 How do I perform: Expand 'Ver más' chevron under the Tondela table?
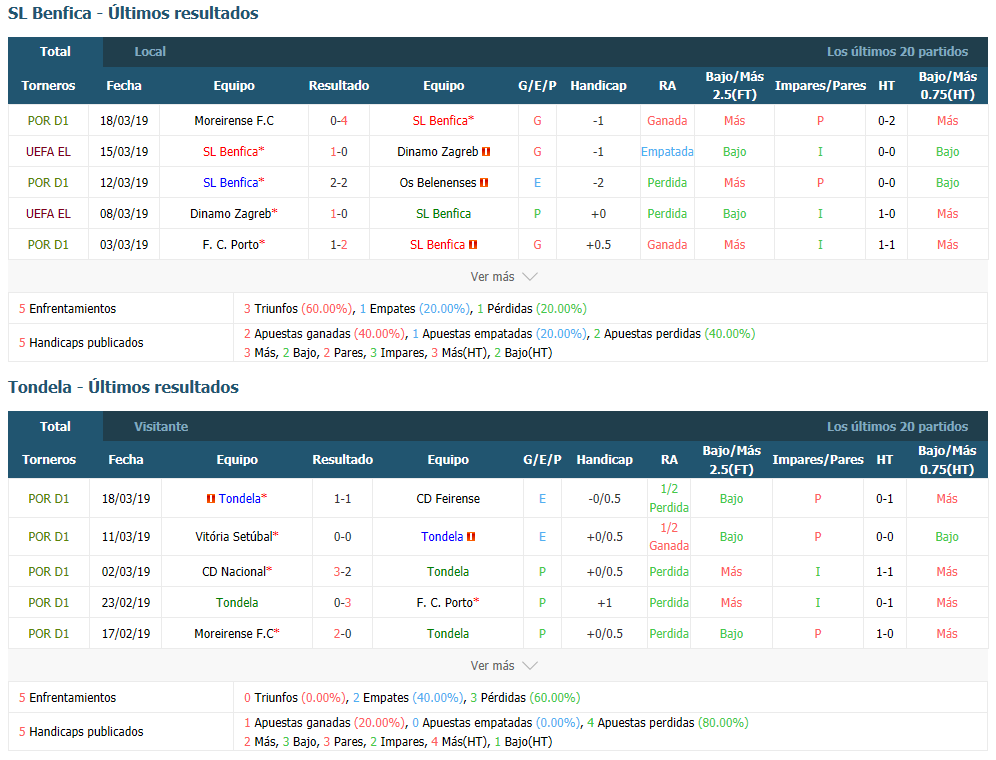(x=530, y=665)
